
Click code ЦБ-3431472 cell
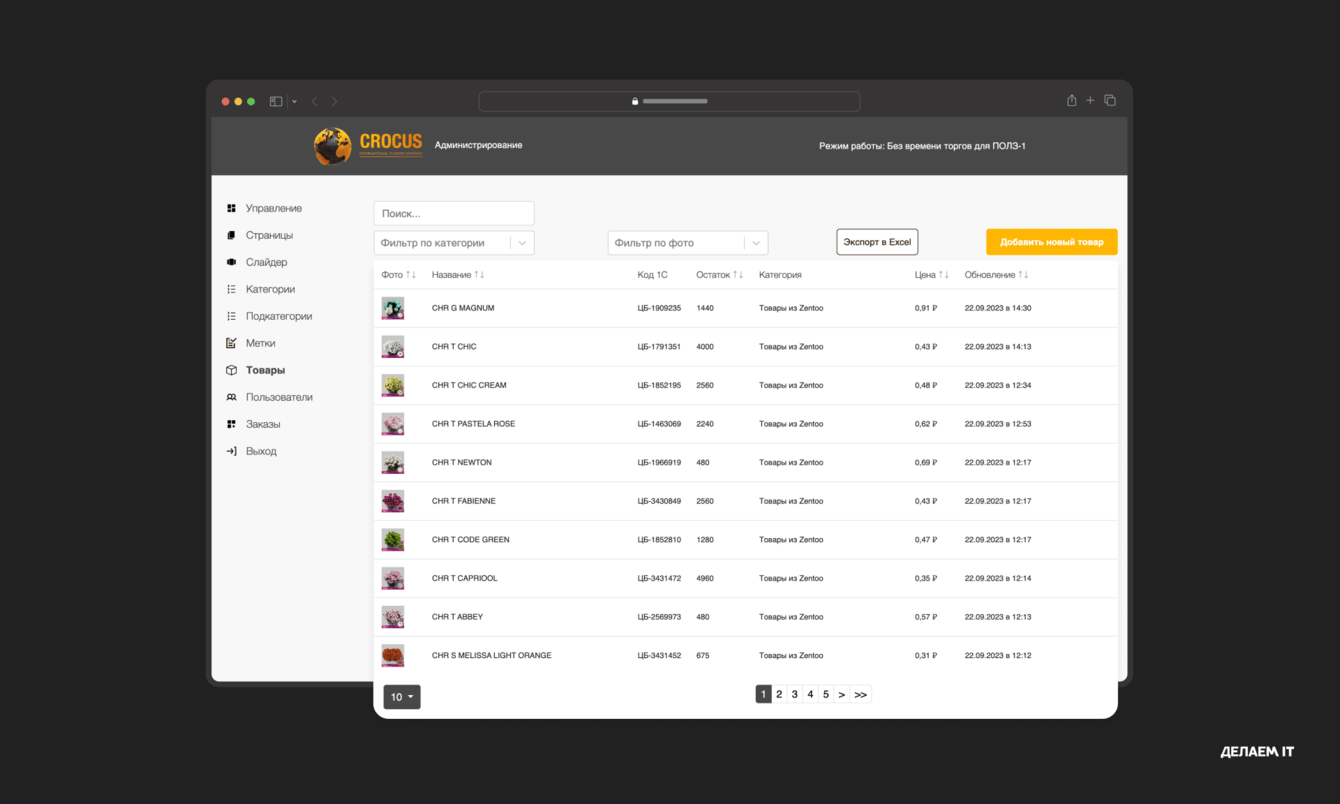click(x=659, y=579)
